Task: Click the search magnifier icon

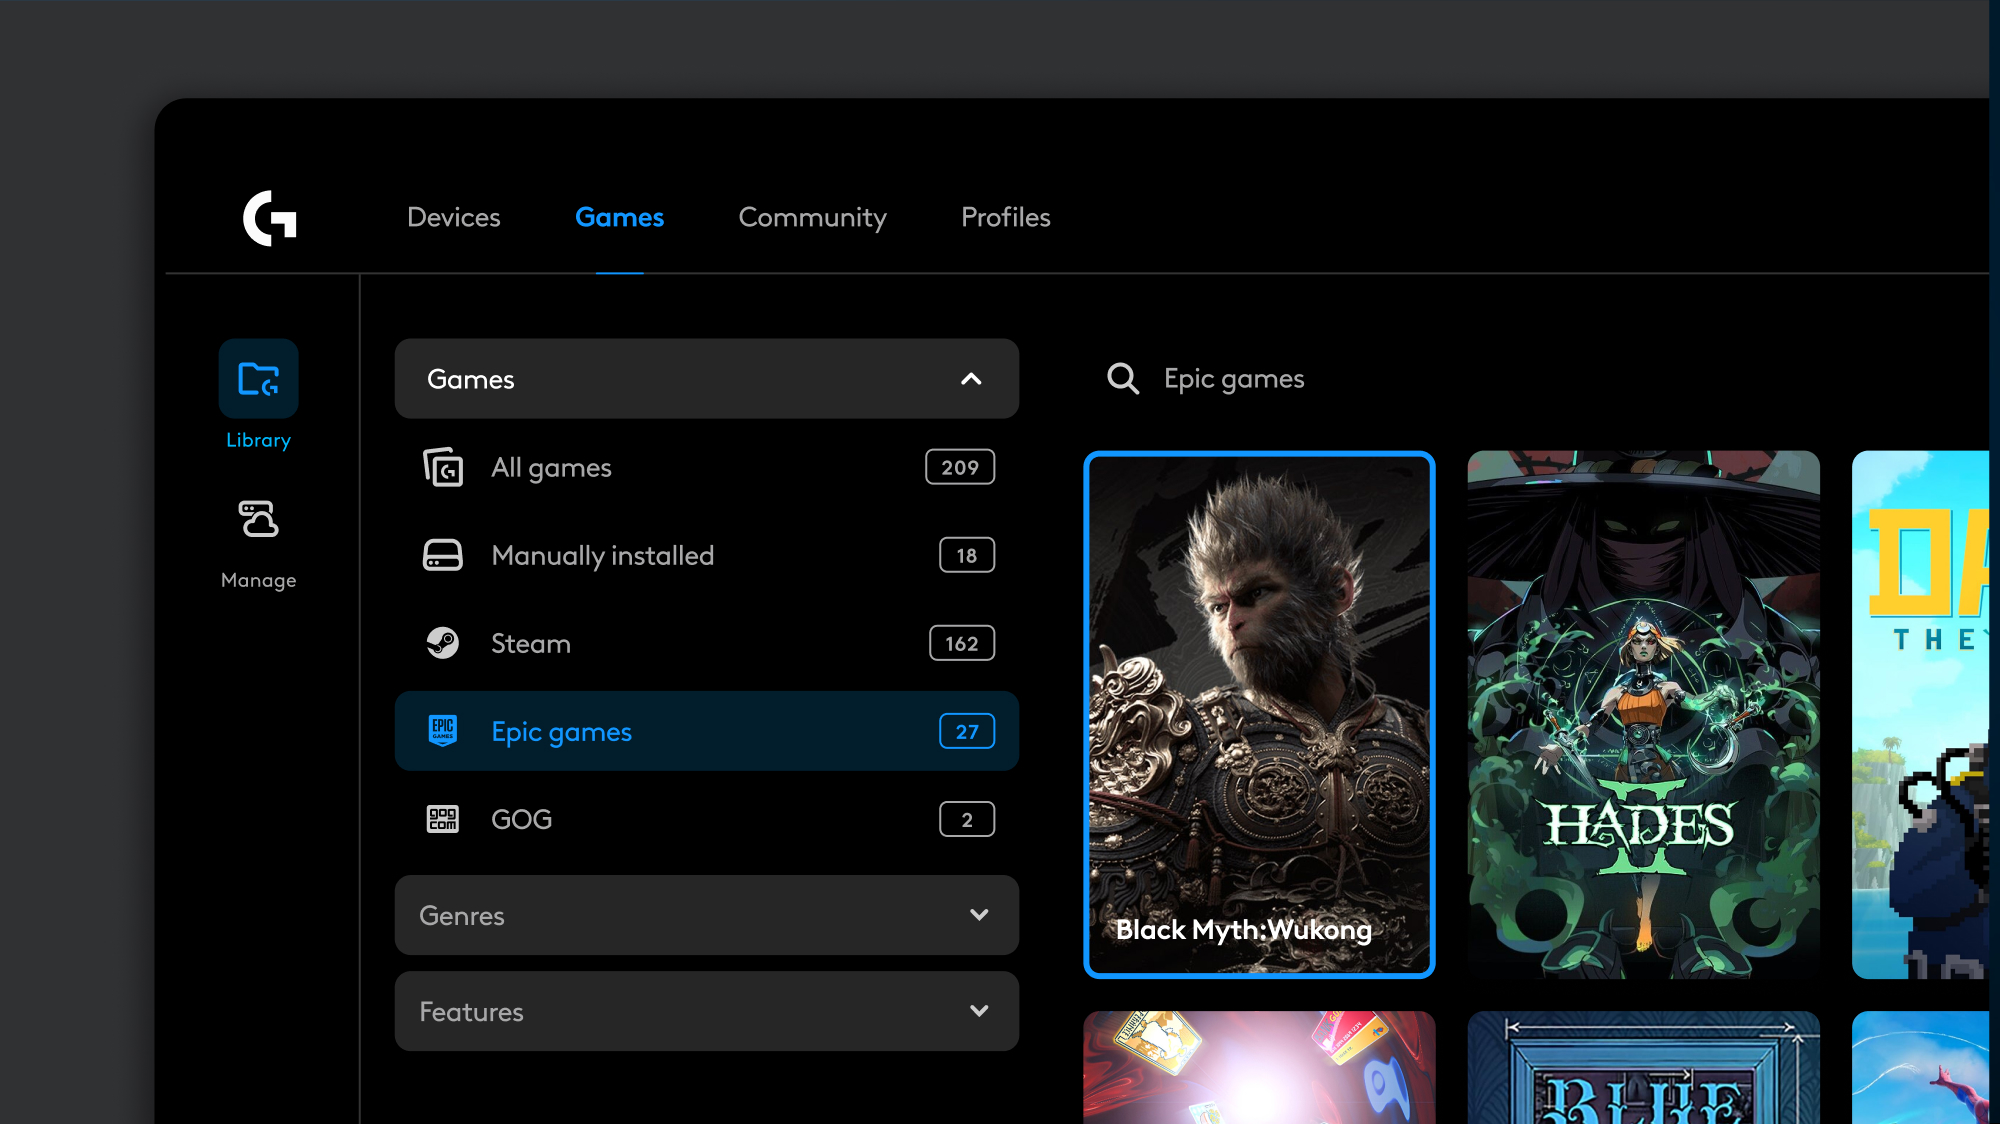Action: click(1123, 379)
